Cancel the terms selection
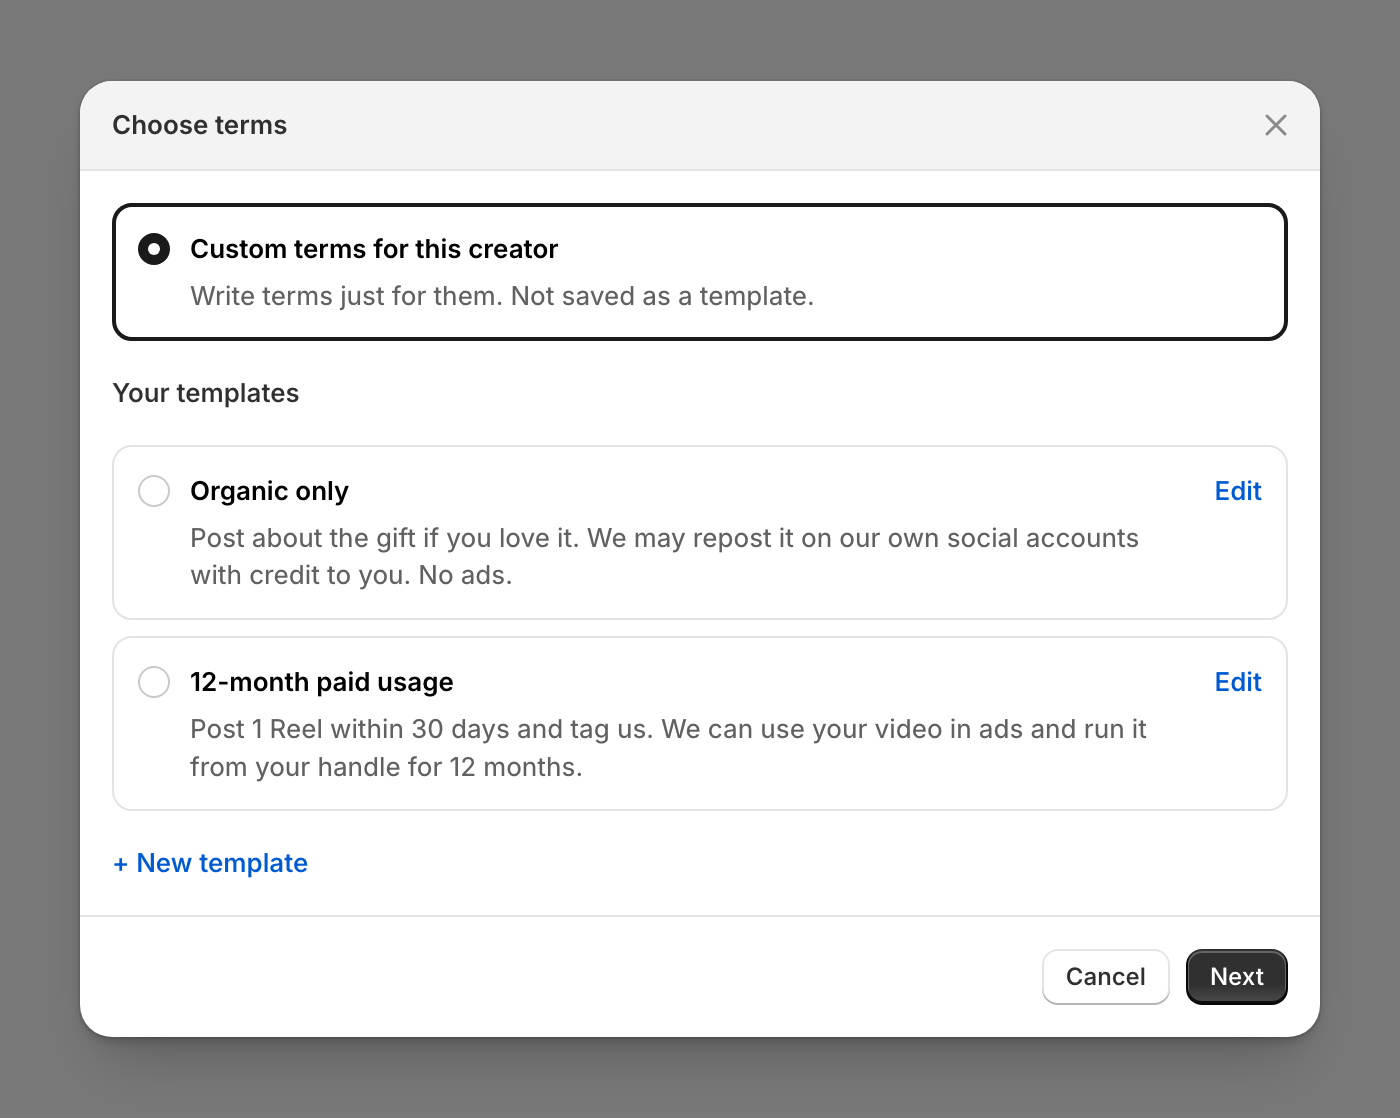This screenshot has width=1400, height=1118. click(1105, 977)
